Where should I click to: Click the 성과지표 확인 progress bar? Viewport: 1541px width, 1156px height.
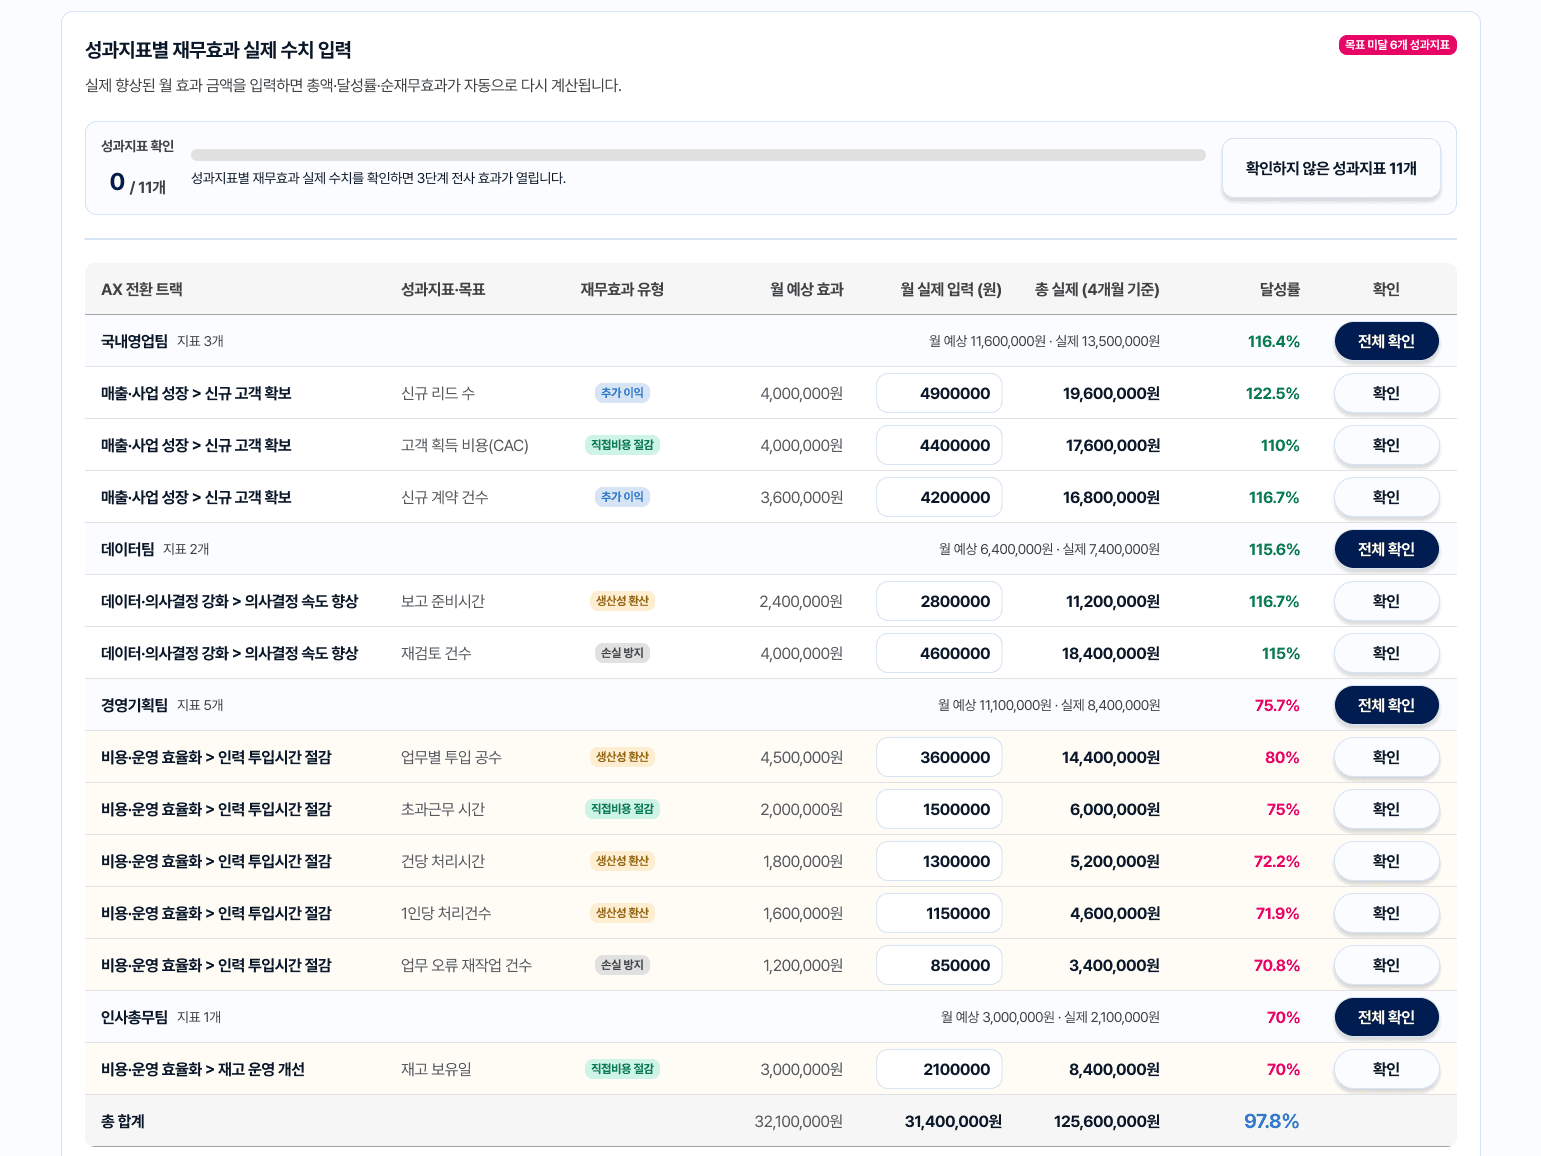tap(698, 155)
